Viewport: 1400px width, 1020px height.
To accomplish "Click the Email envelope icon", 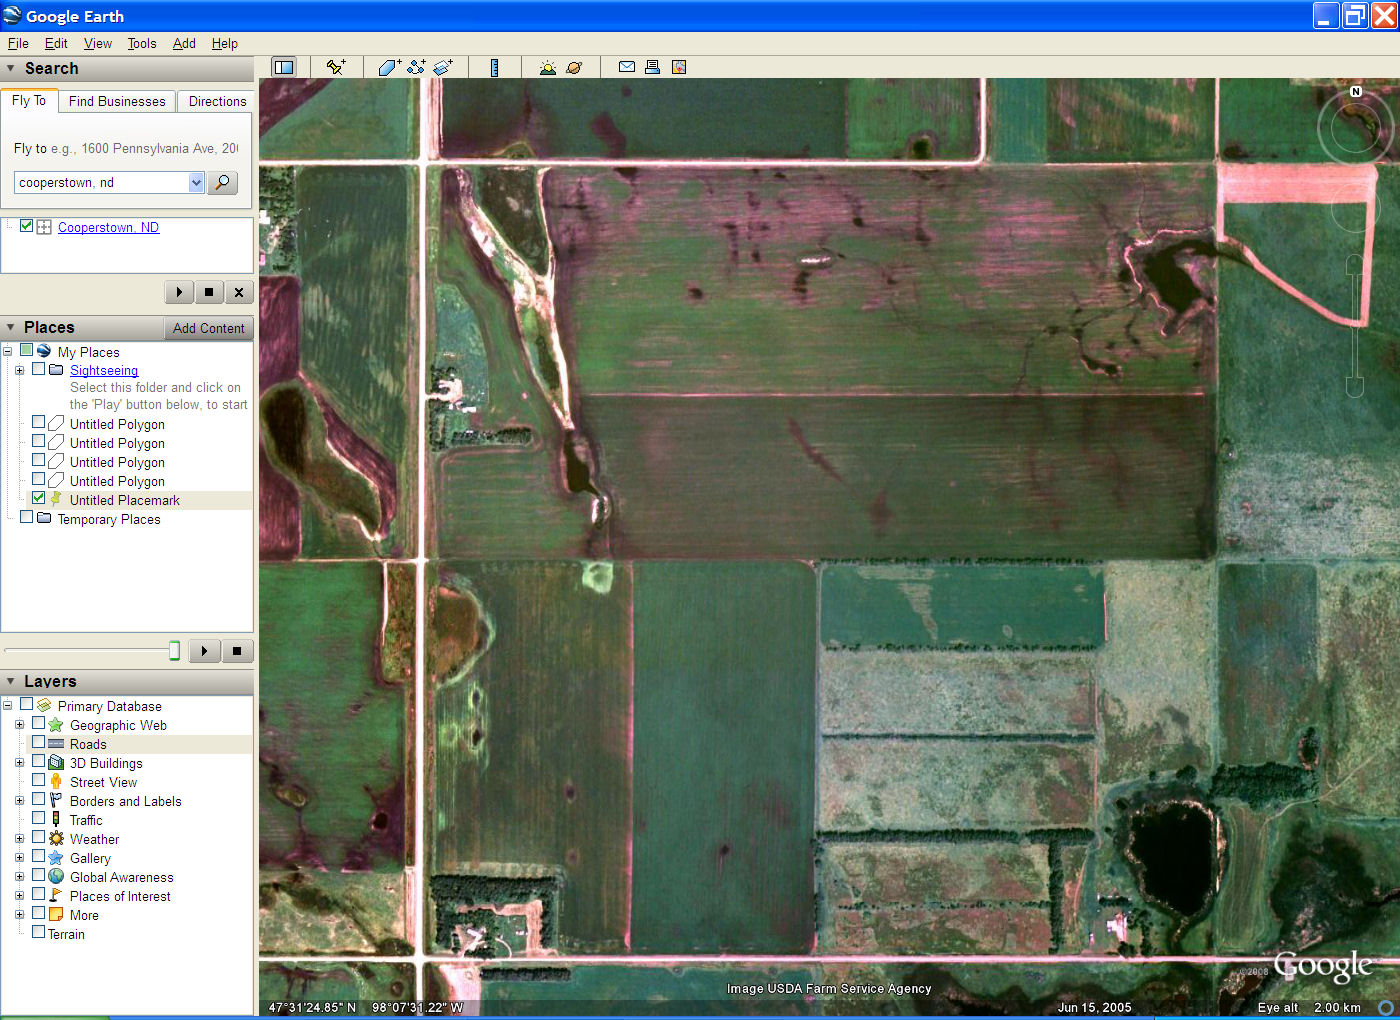I will [627, 67].
